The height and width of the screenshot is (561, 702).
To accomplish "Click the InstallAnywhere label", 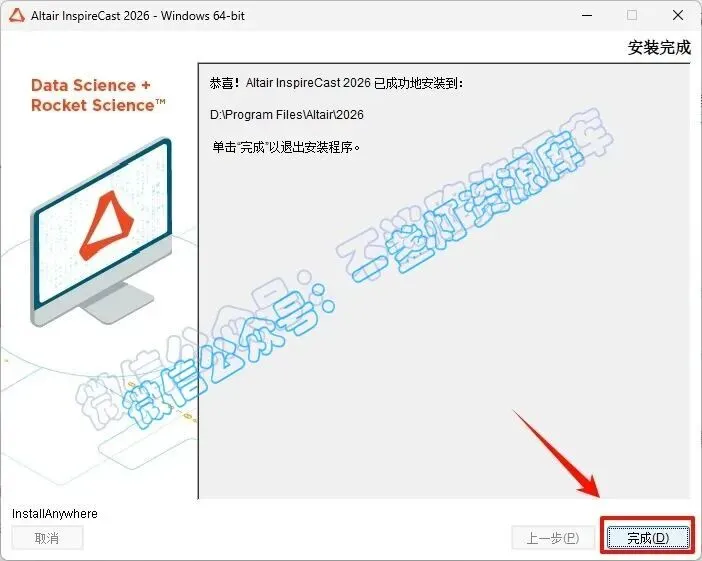I will click(55, 514).
